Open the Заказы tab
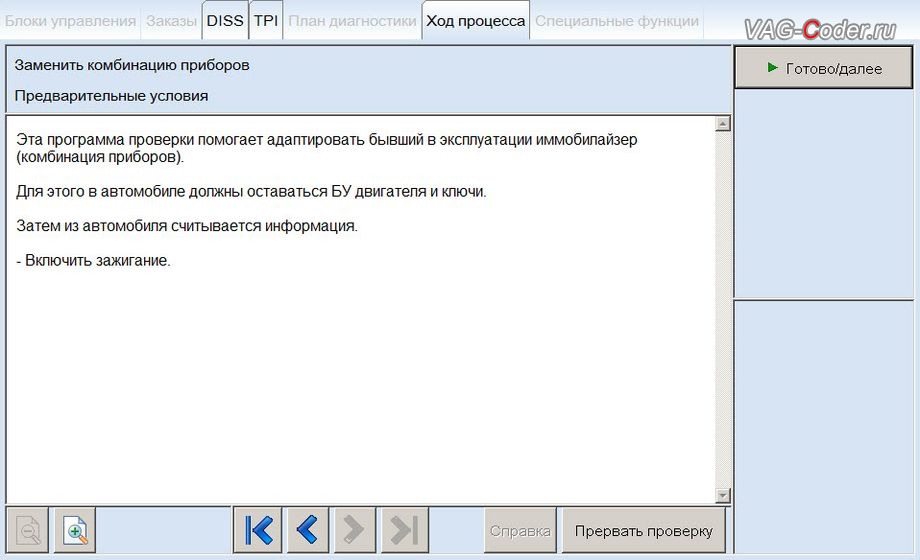This screenshot has width=920, height=560. click(x=171, y=21)
